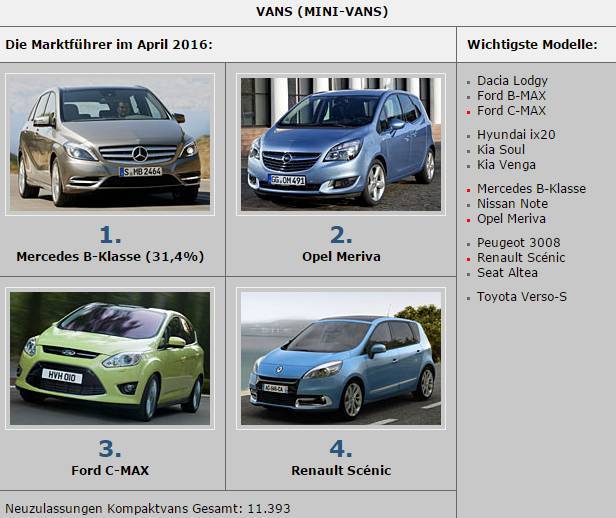Click the rank number 2 heading
Image resolution: width=616 pixels, height=518 pixels.
(341, 235)
